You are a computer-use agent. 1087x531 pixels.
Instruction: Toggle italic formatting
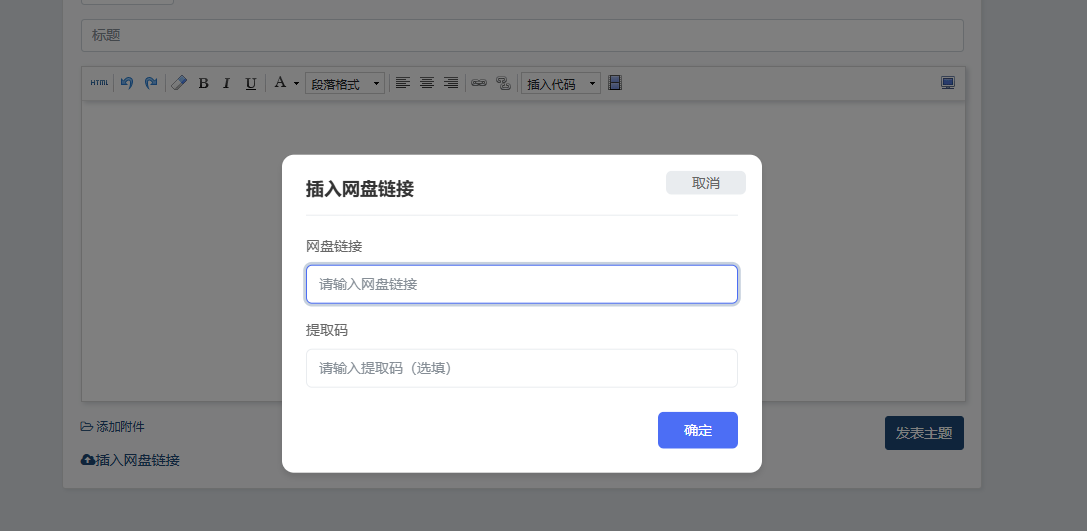tap(226, 83)
